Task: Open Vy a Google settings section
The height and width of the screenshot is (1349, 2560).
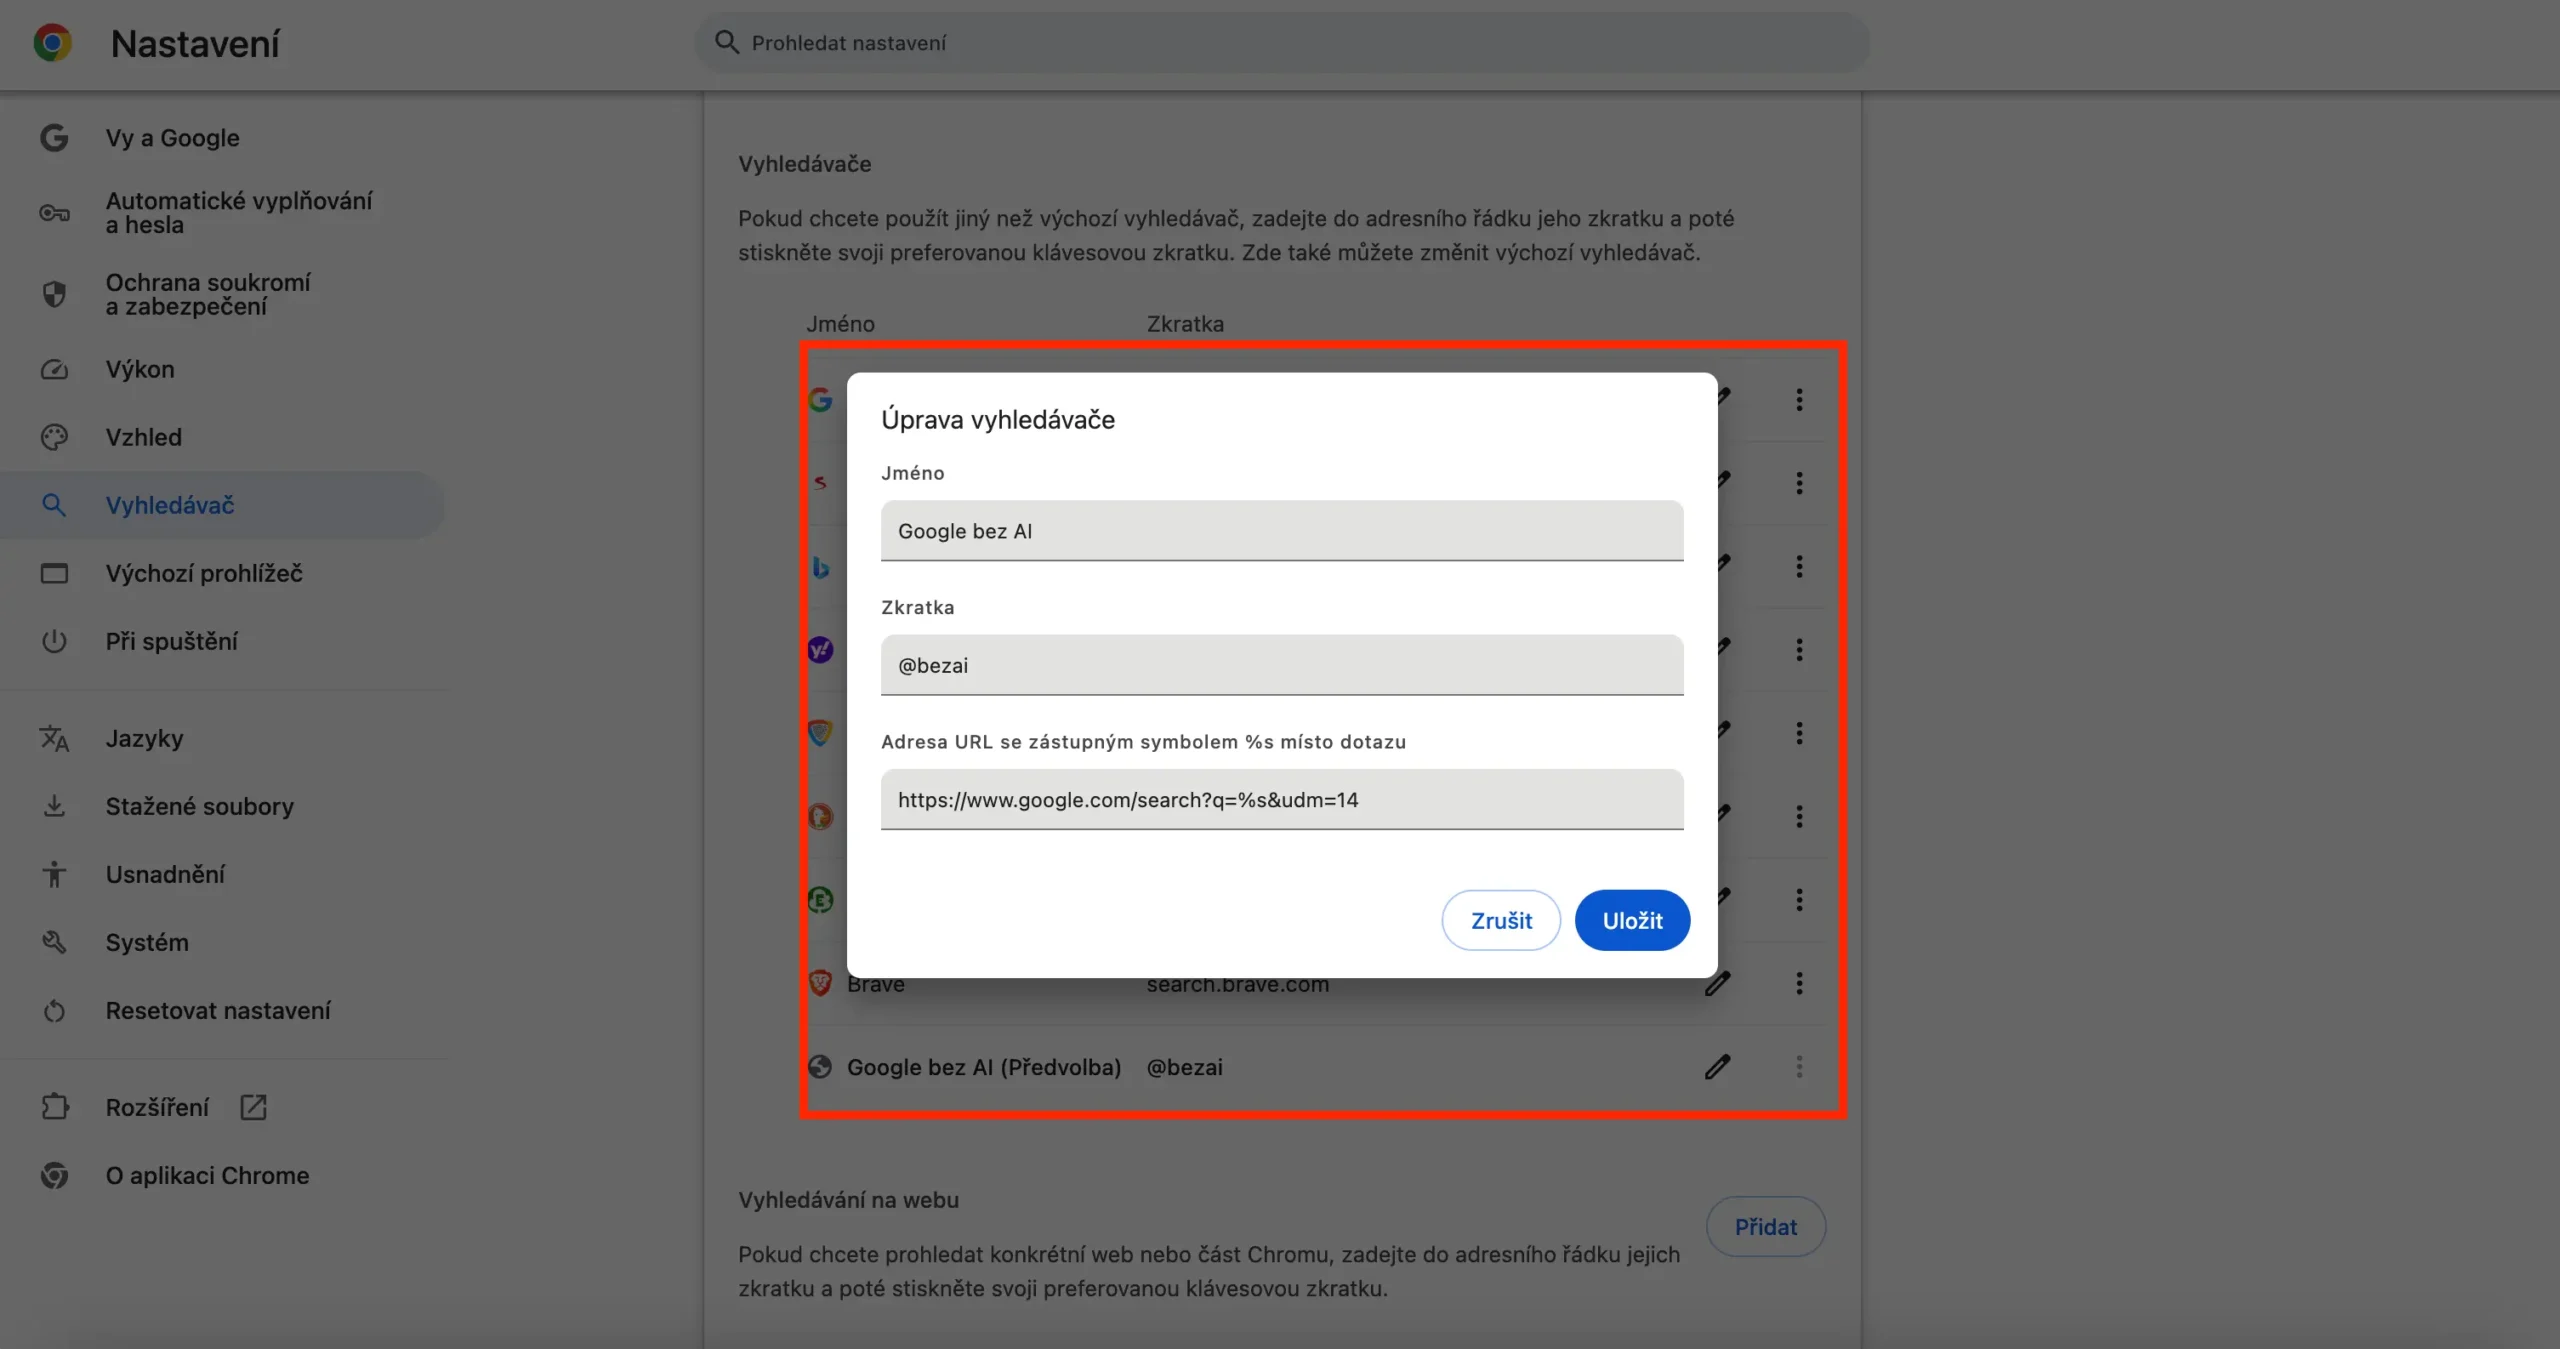Action: tap(172, 138)
